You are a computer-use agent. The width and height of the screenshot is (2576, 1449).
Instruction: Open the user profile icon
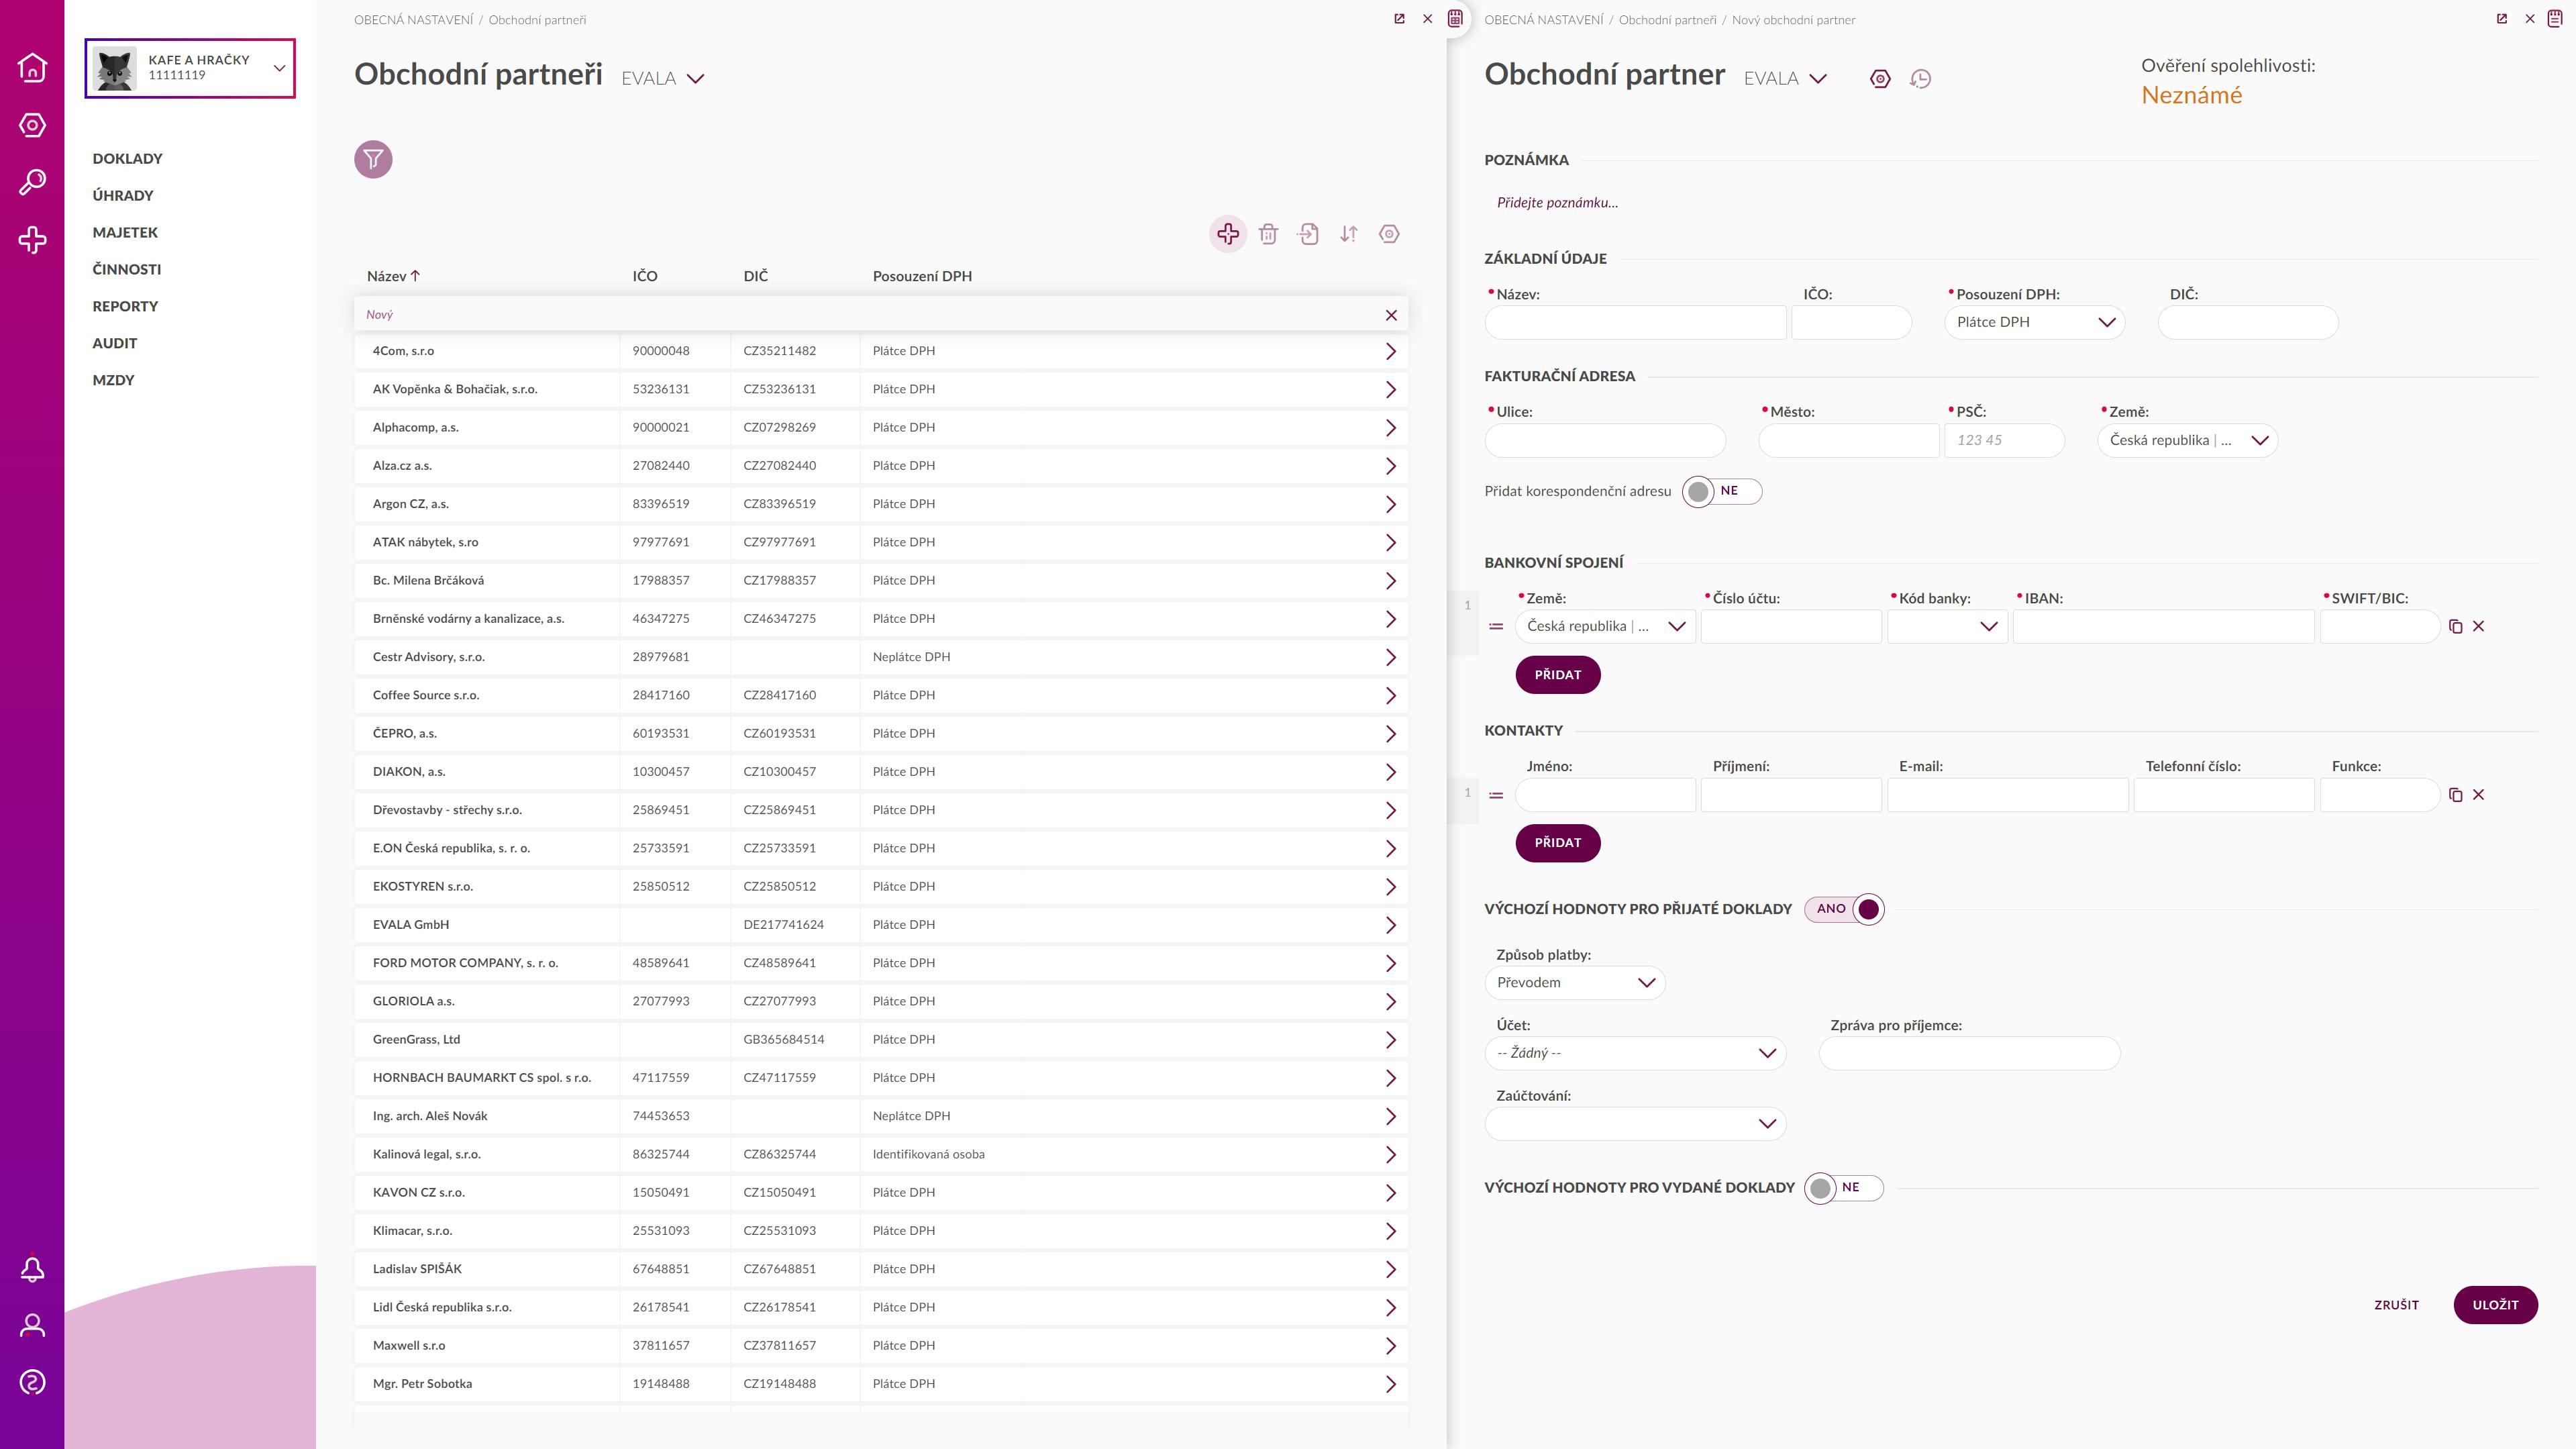pyautogui.click(x=32, y=1326)
